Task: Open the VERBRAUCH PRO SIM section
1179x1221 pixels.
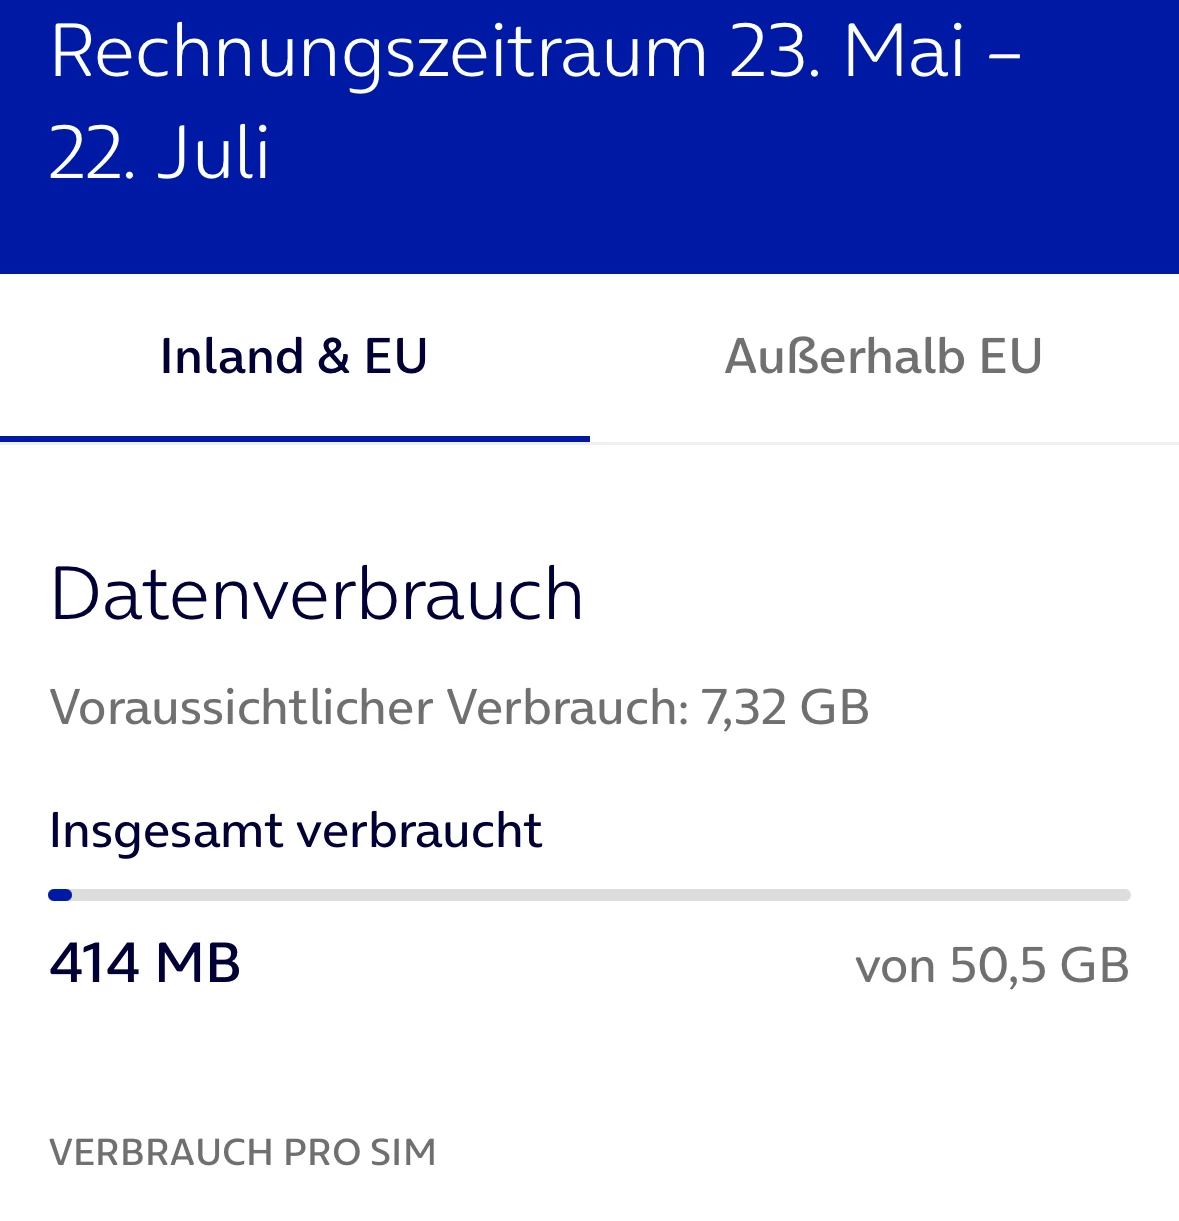Action: [243, 1152]
